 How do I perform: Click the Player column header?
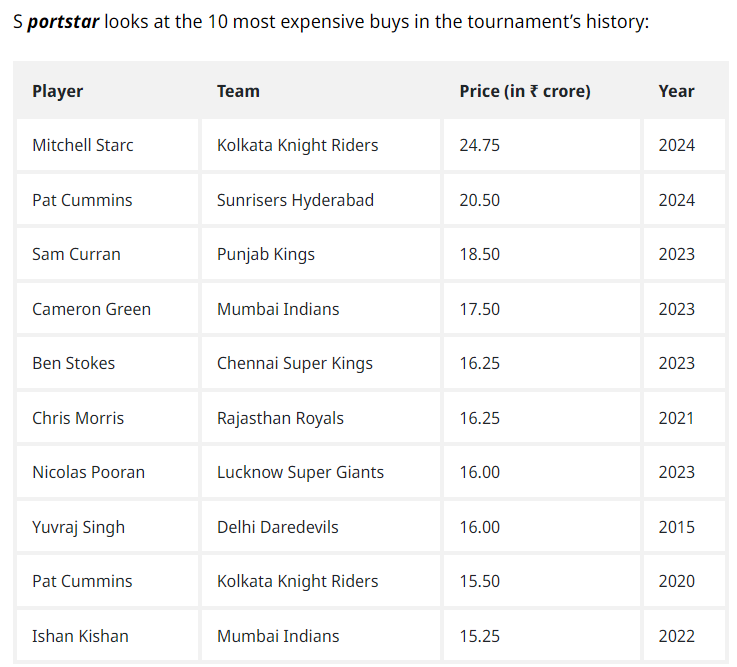(x=58, y=91)
